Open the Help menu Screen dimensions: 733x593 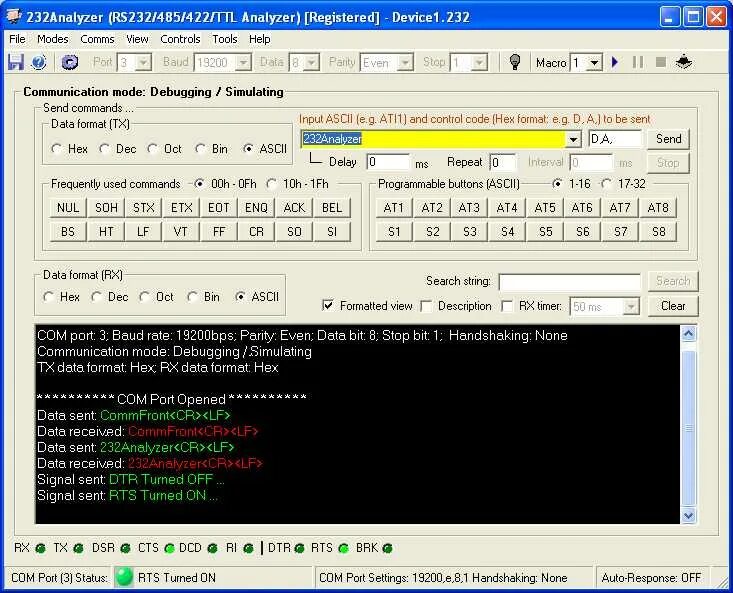click(x=259, y=39)
